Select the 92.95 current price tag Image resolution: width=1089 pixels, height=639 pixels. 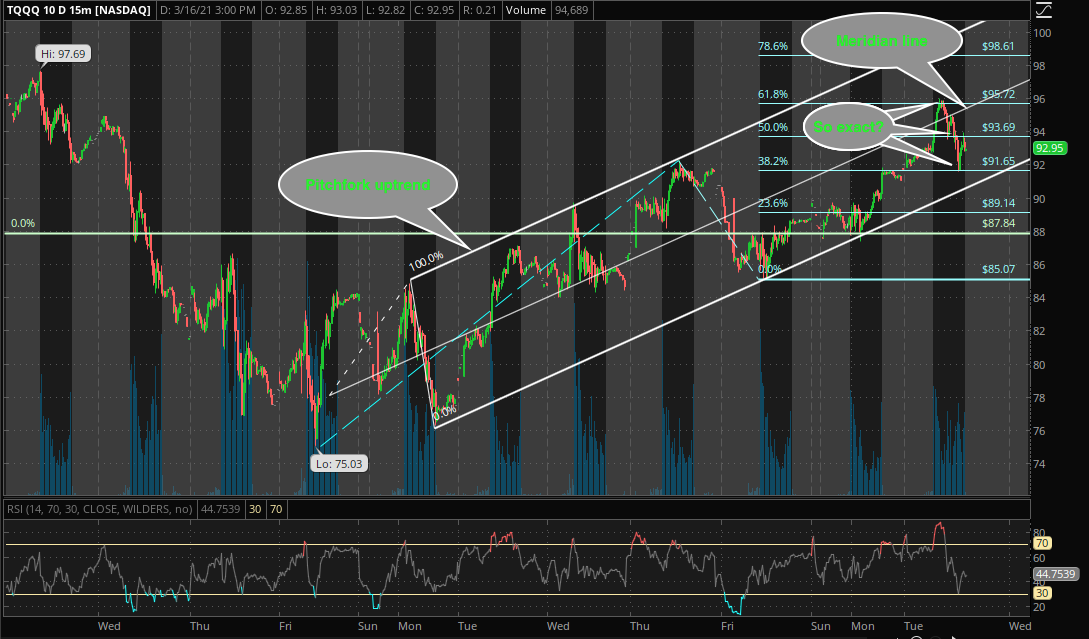1050,148
